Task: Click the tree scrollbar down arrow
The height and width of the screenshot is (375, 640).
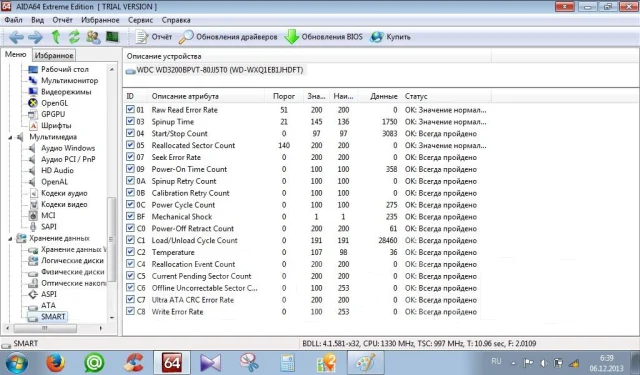Action: [112, 317]
